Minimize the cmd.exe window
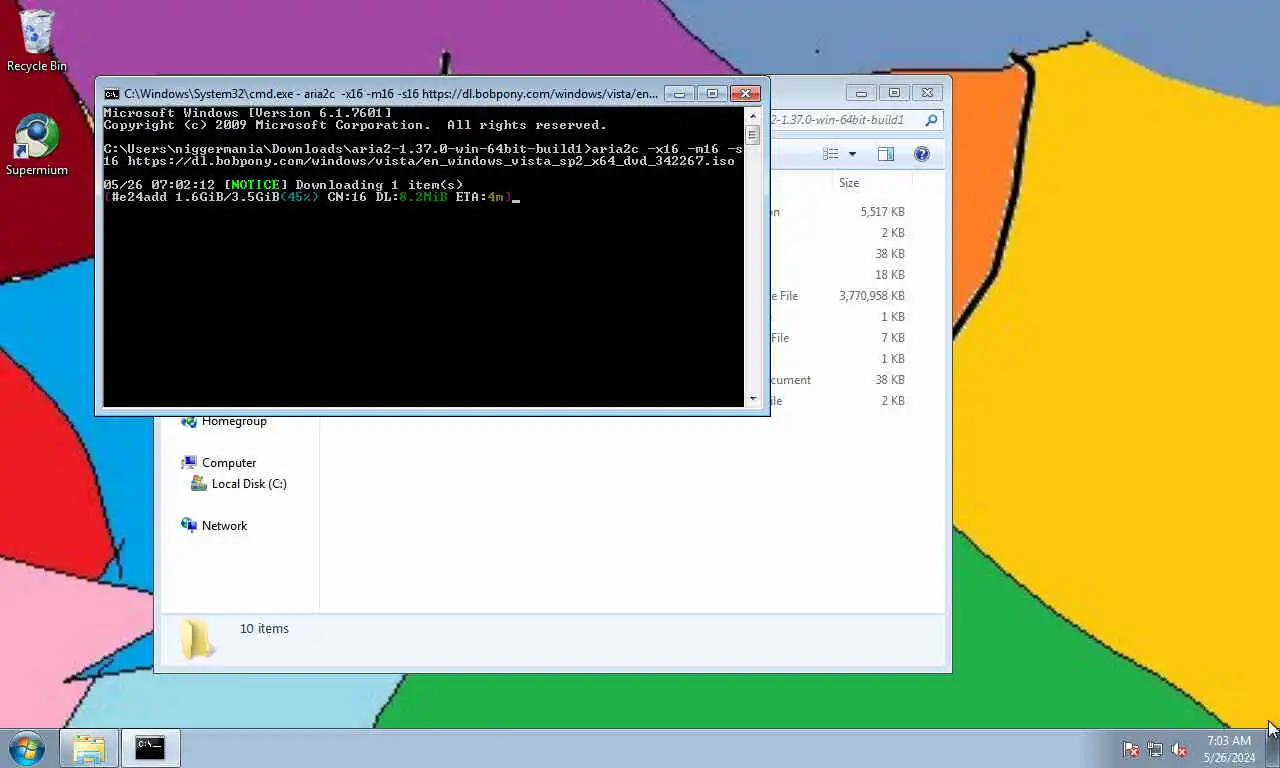 pyautogui.click(x=679, y=94)
